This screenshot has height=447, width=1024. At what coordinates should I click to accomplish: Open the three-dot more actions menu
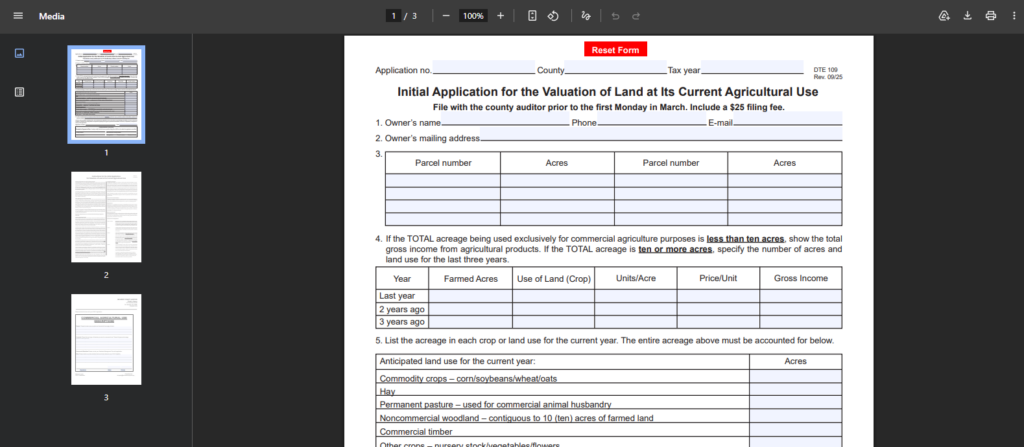[1012, 16]
